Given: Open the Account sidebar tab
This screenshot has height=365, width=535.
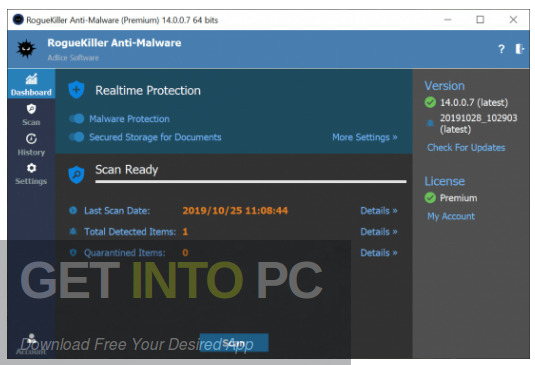Looking at the screenshot, I should pyautogui.click(x=31, y=344).
